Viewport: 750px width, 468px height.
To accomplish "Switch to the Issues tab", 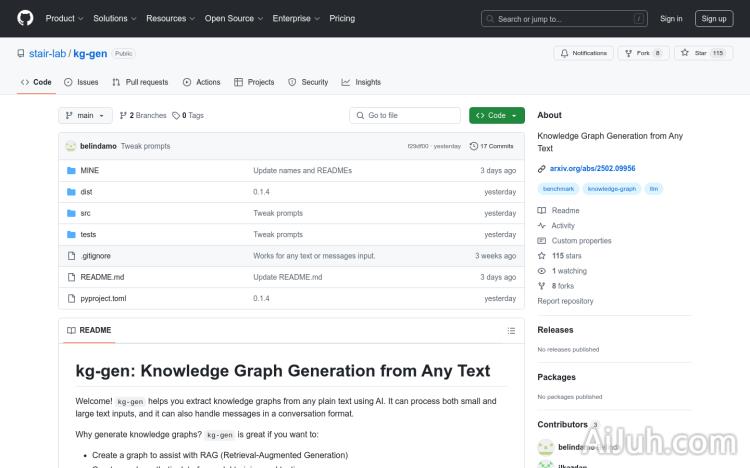I will pos(81,82).
